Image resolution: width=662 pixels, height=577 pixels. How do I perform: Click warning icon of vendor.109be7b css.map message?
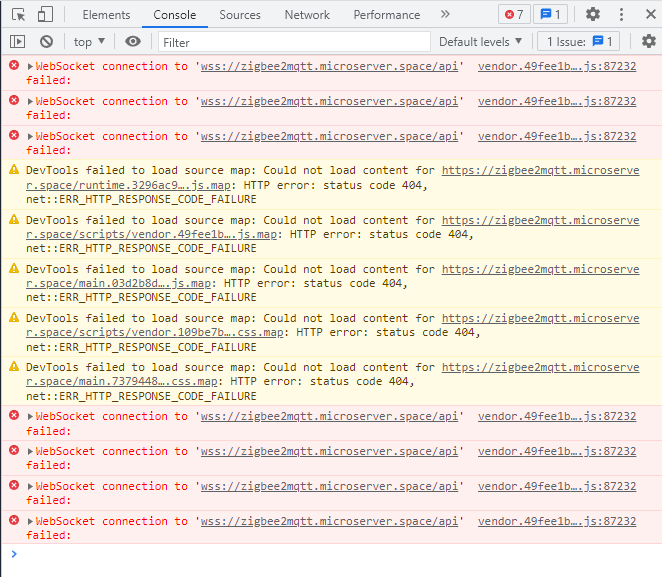point(14,317)
